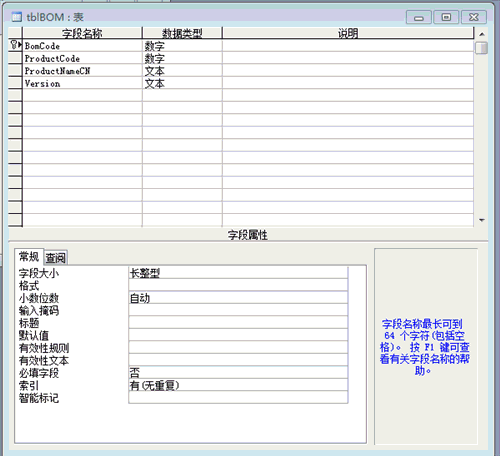The width and height of the screenshot is (500, 456).
Task: Open the 字段大小 长整型 dropdown field
Action: 238,273
